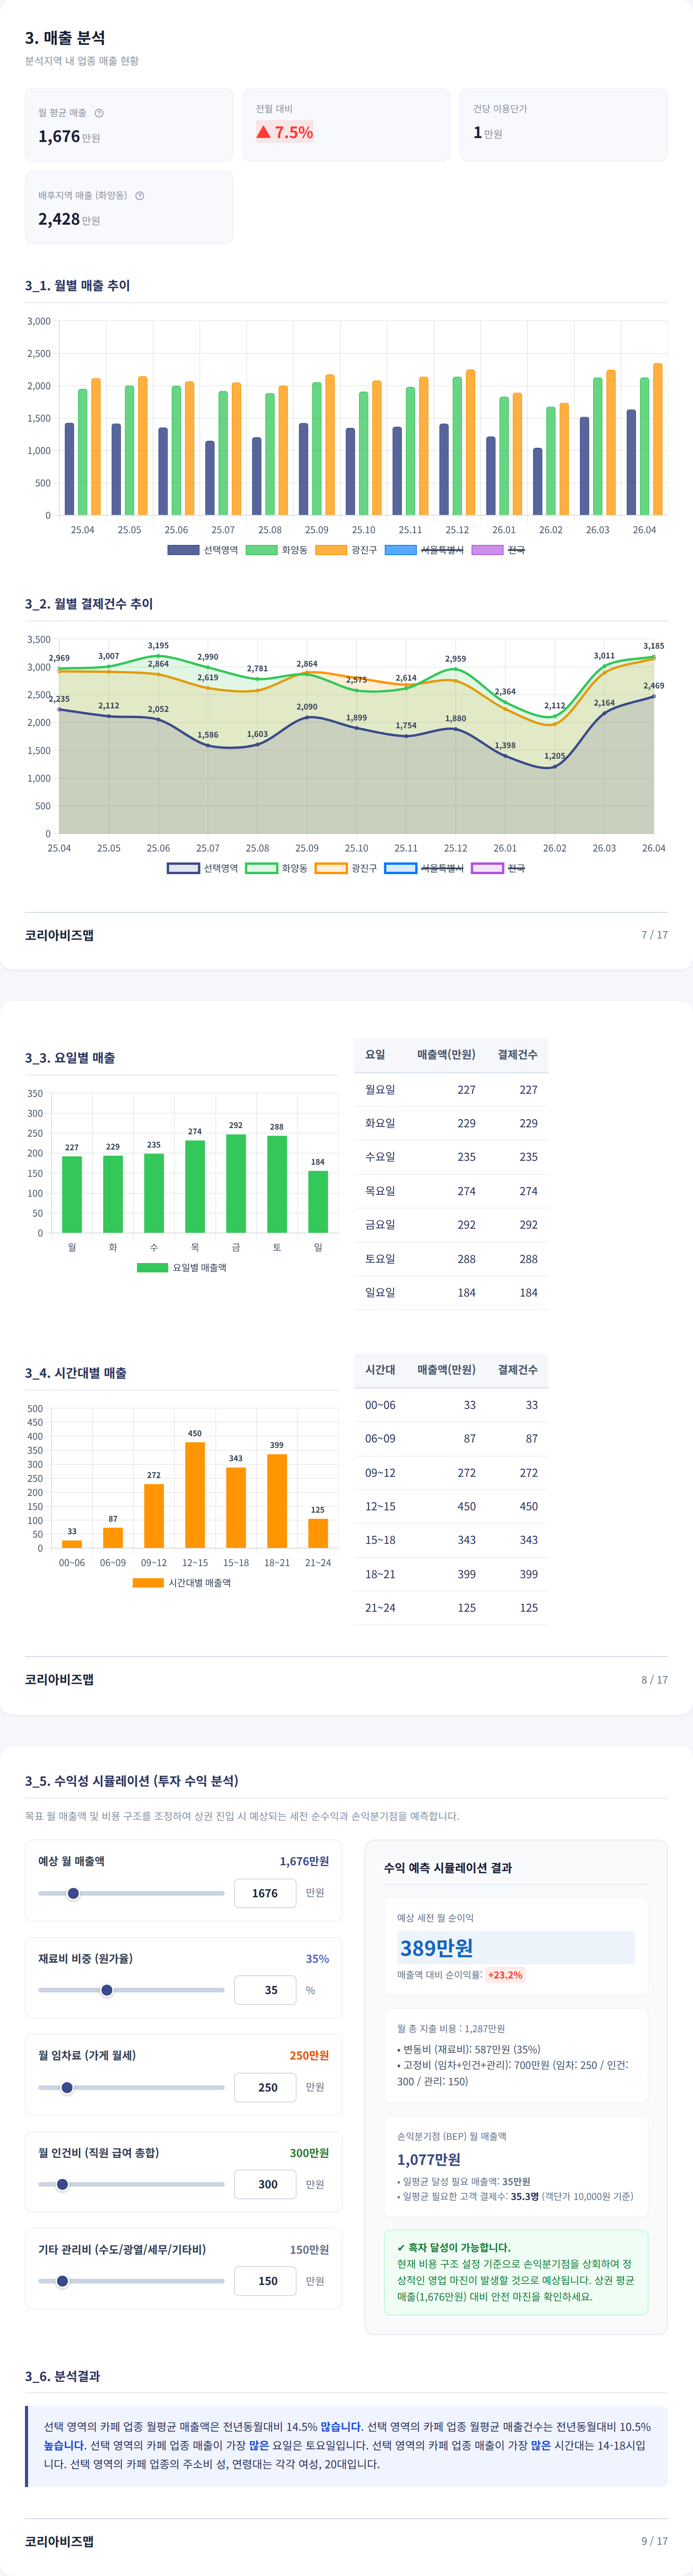Click page indicator 8 / 17

tap(655, 1680)
